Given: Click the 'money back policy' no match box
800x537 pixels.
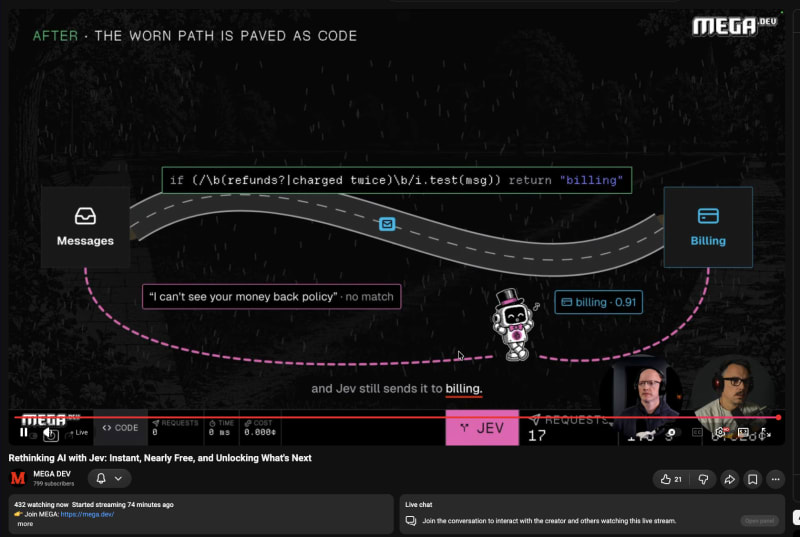Looking at the screenshot, I should 271,297.
